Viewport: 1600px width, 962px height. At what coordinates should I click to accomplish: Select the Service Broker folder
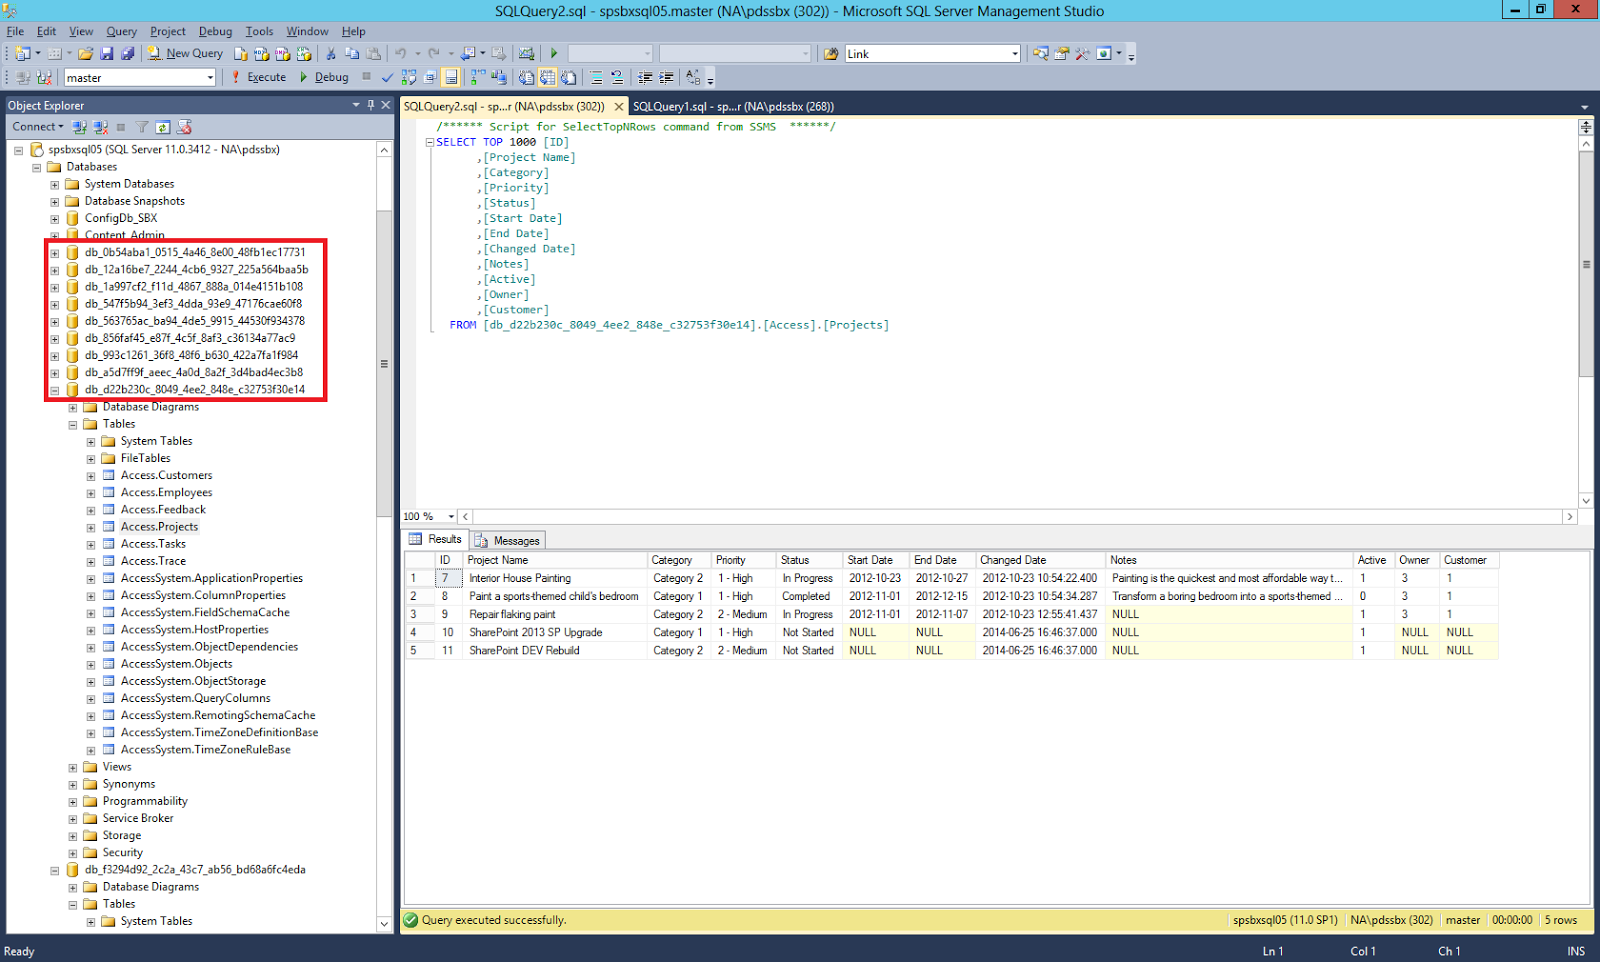coord(138,819)
